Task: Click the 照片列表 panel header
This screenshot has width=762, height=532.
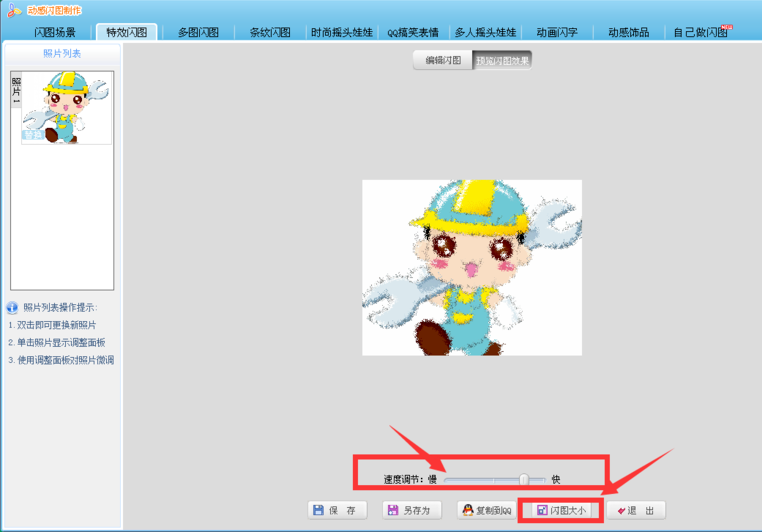Action: pyautogui.click(x=62, y=53)
